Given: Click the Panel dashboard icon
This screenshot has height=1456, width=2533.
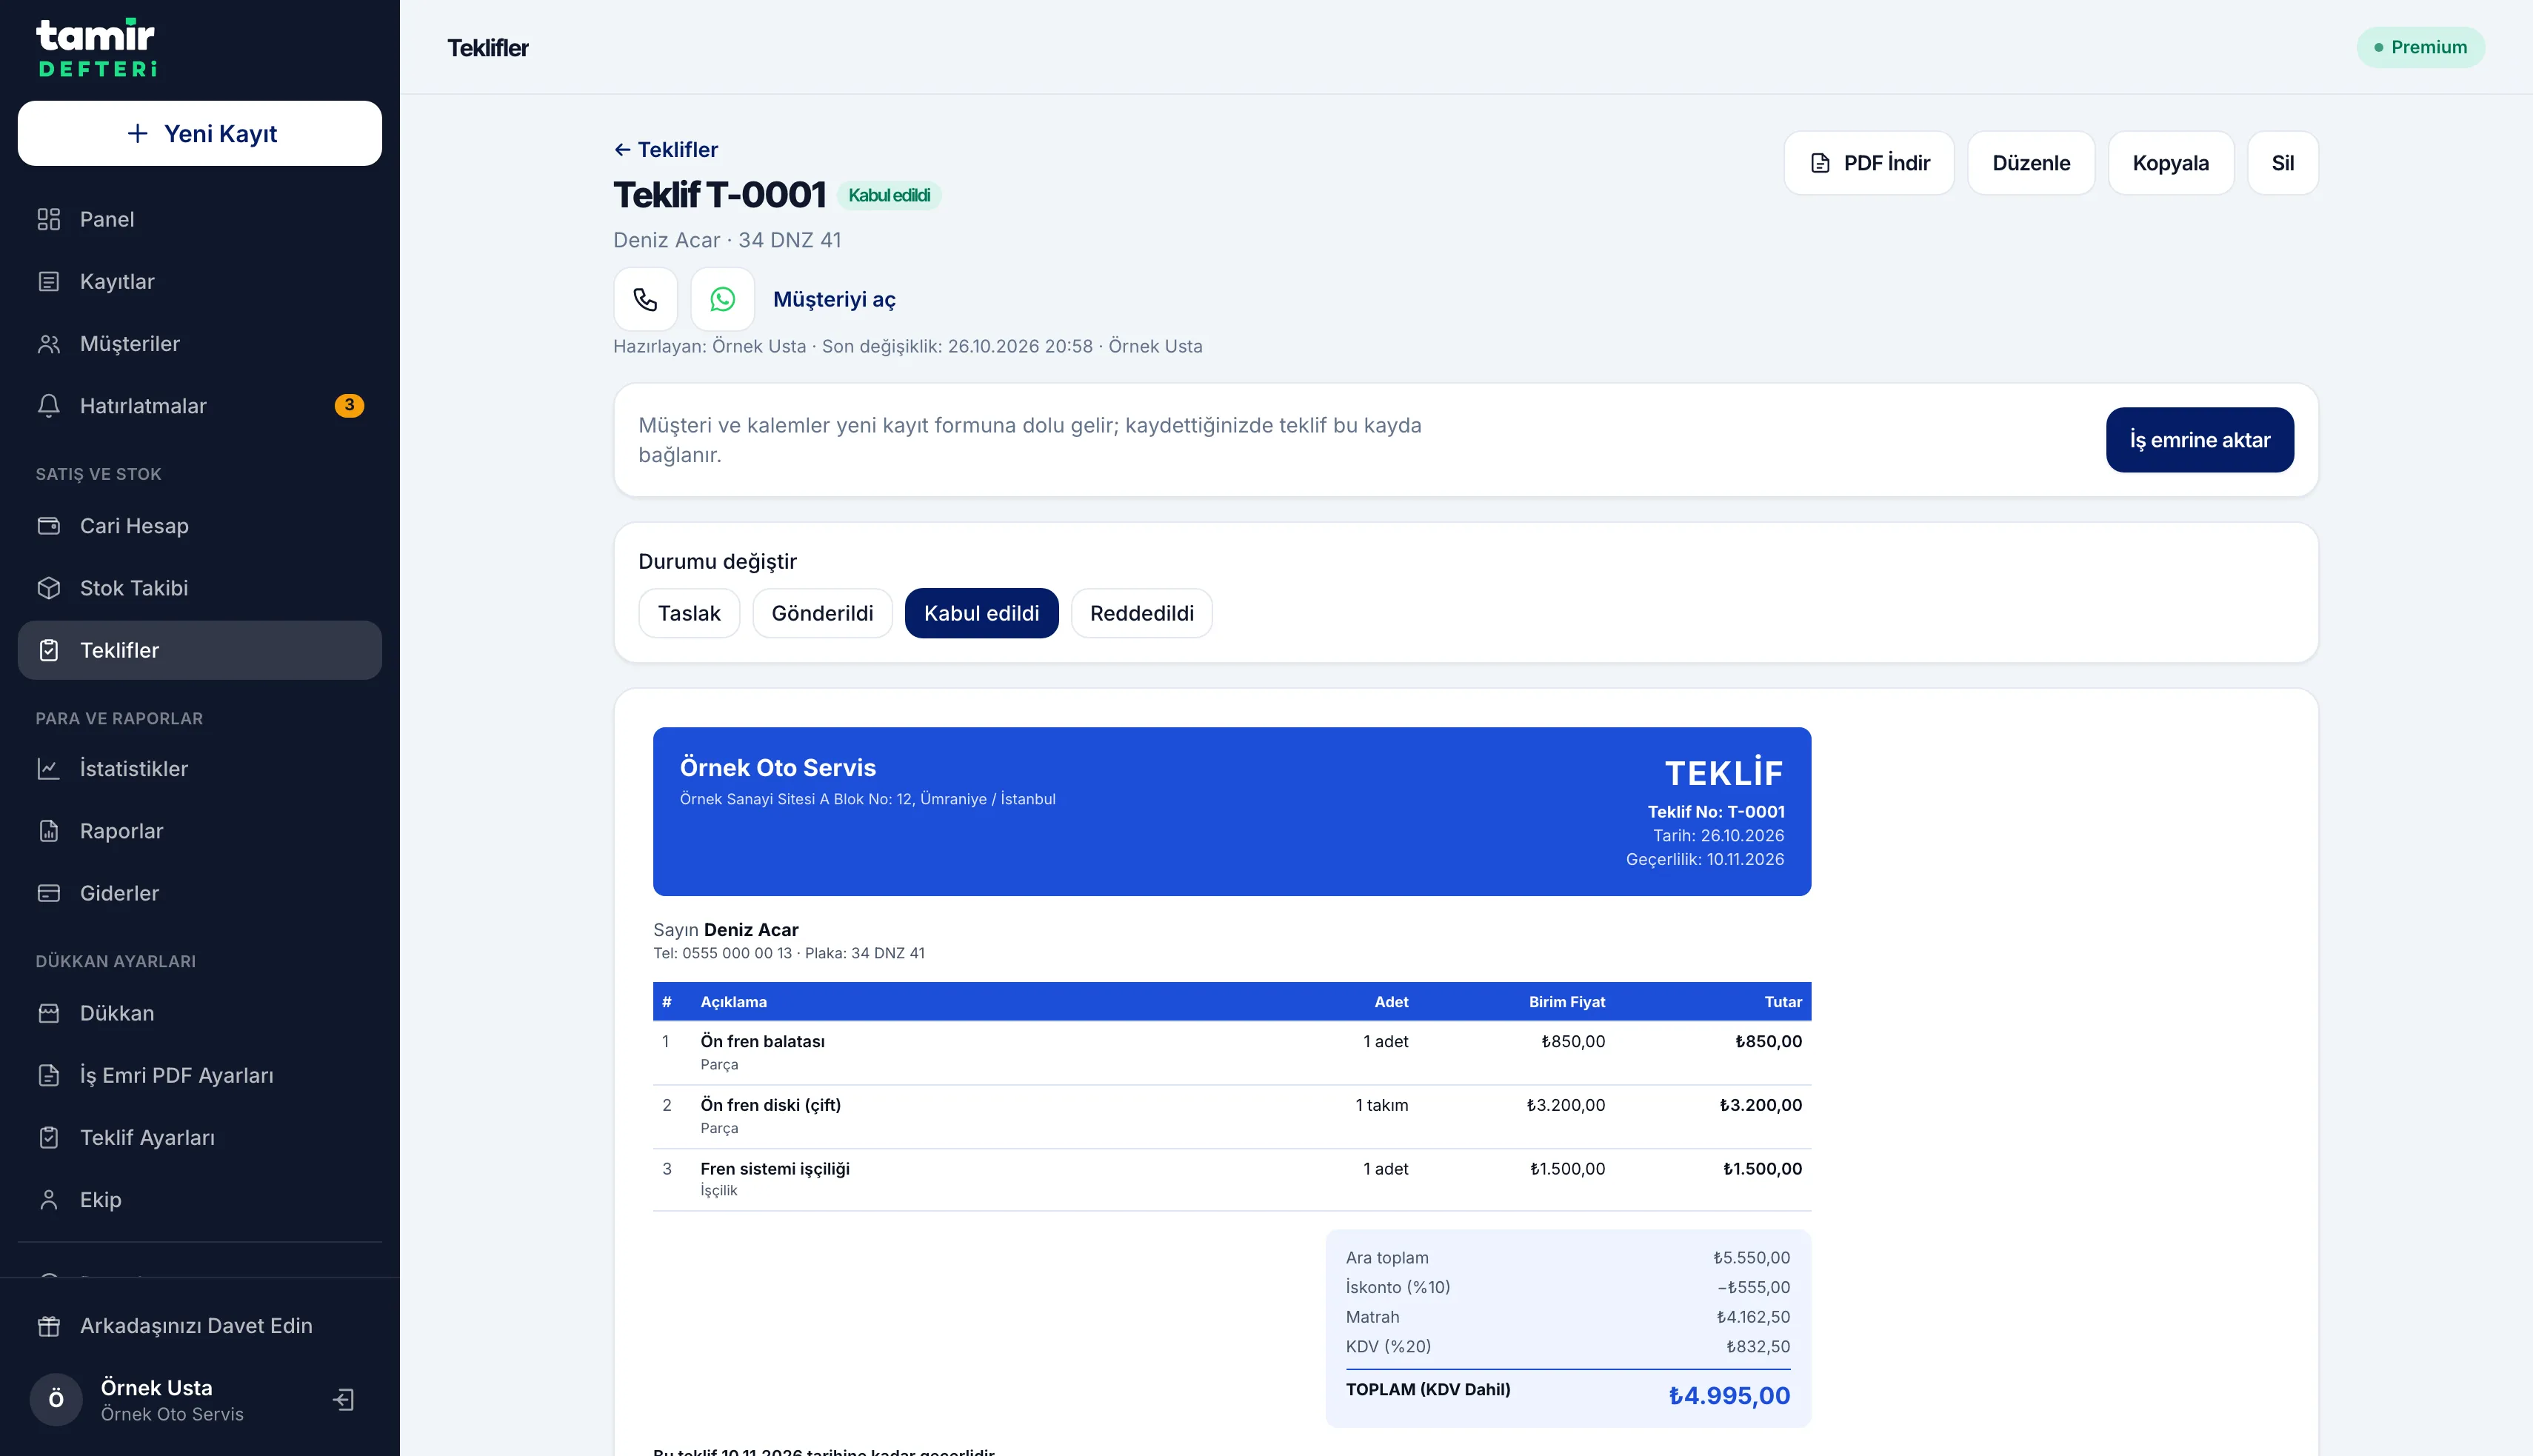Looking at the screenshot, I should [x=49, y=219].
